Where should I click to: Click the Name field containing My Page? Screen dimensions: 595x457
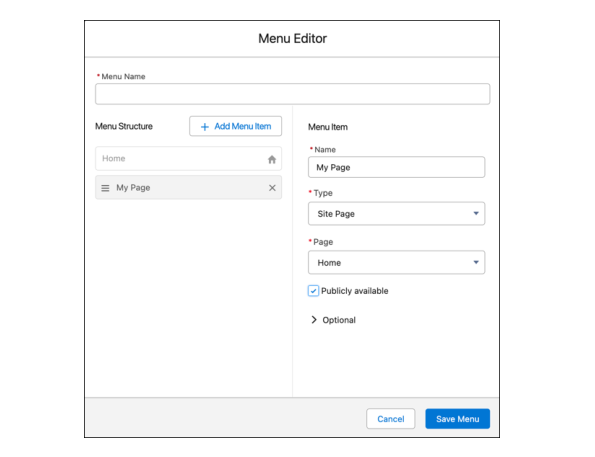(x=396, y=167)
